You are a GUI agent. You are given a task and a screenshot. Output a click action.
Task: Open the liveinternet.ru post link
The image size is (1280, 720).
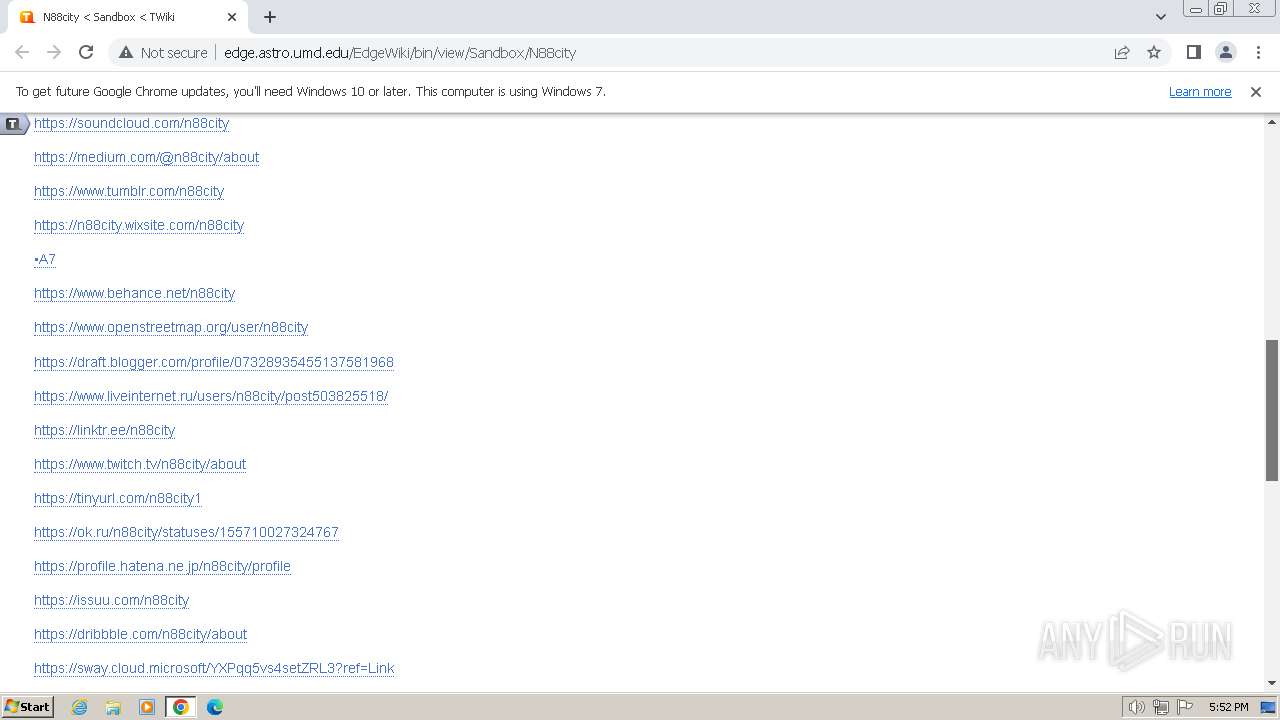pos(211,396)
